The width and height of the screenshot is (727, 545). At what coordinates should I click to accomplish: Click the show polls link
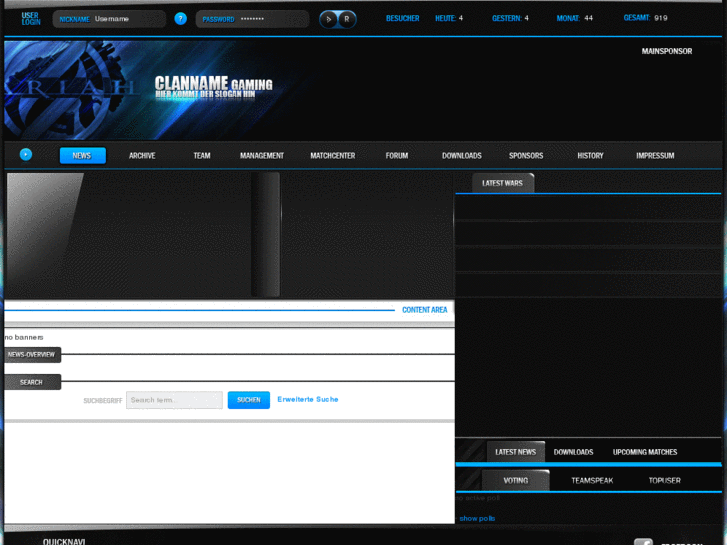click(x=477, y=519)
